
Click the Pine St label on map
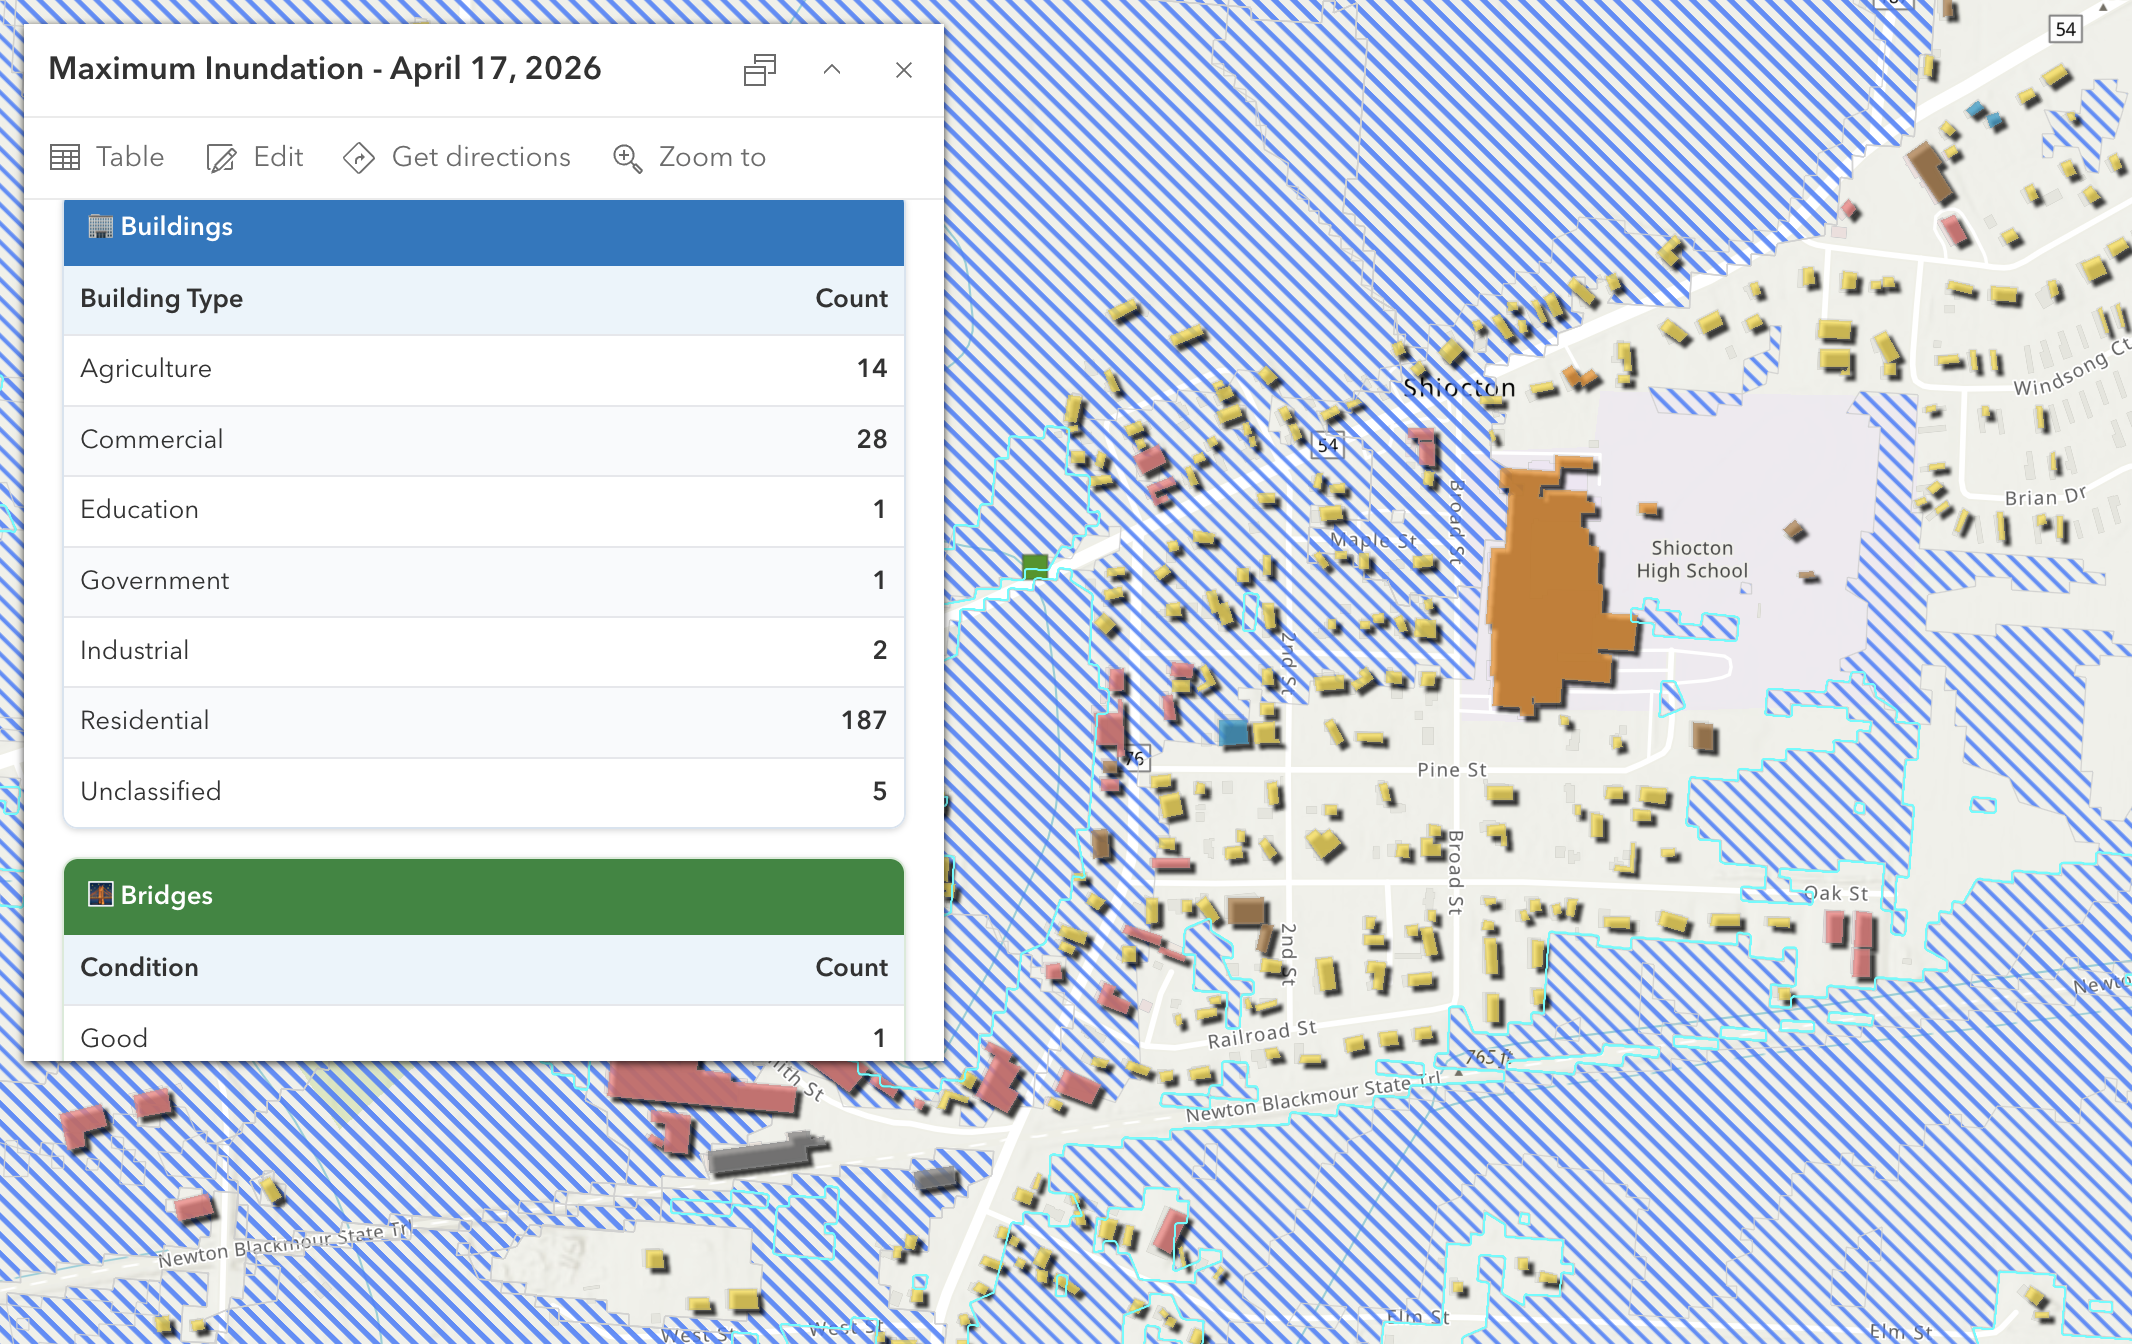coord(1452,770)
